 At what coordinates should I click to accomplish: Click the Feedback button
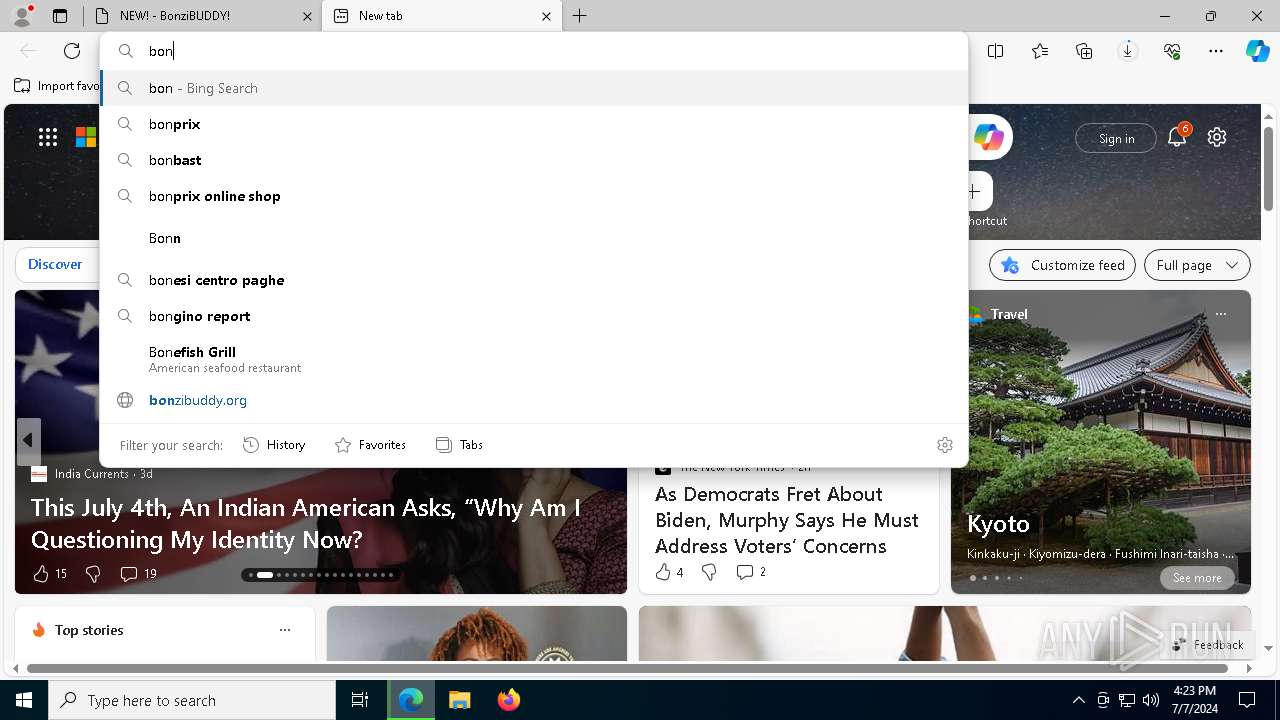click(1208, 645)
